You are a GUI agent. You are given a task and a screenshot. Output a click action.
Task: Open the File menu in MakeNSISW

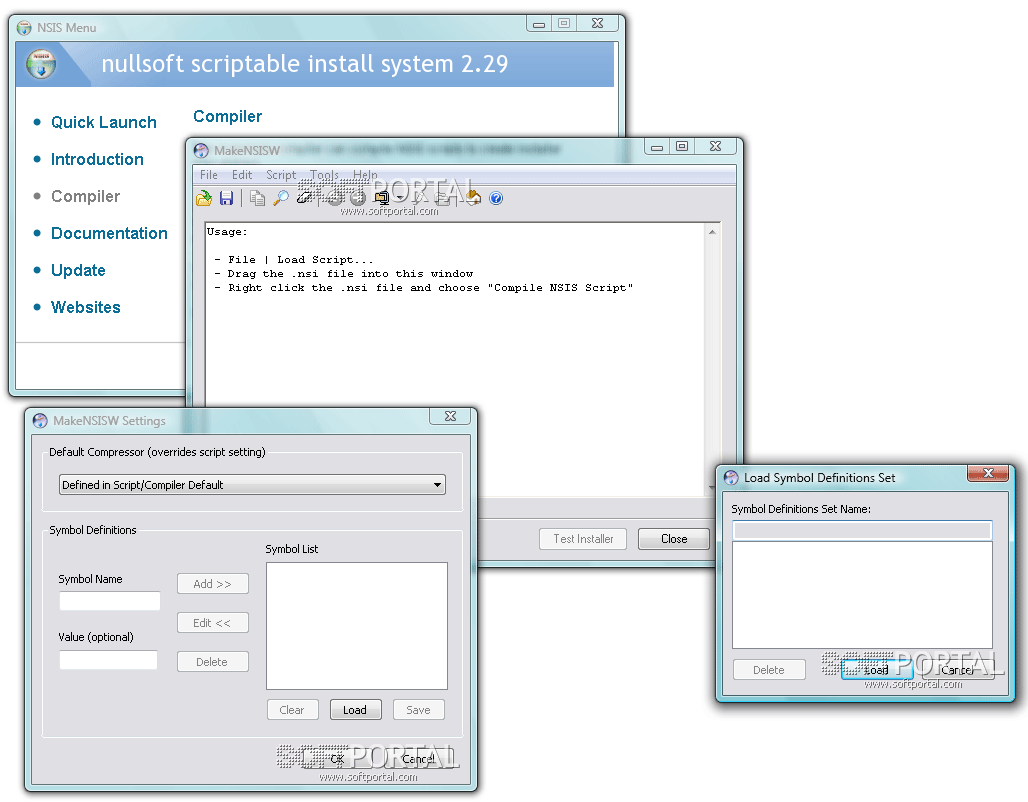[x=208, y=174]
